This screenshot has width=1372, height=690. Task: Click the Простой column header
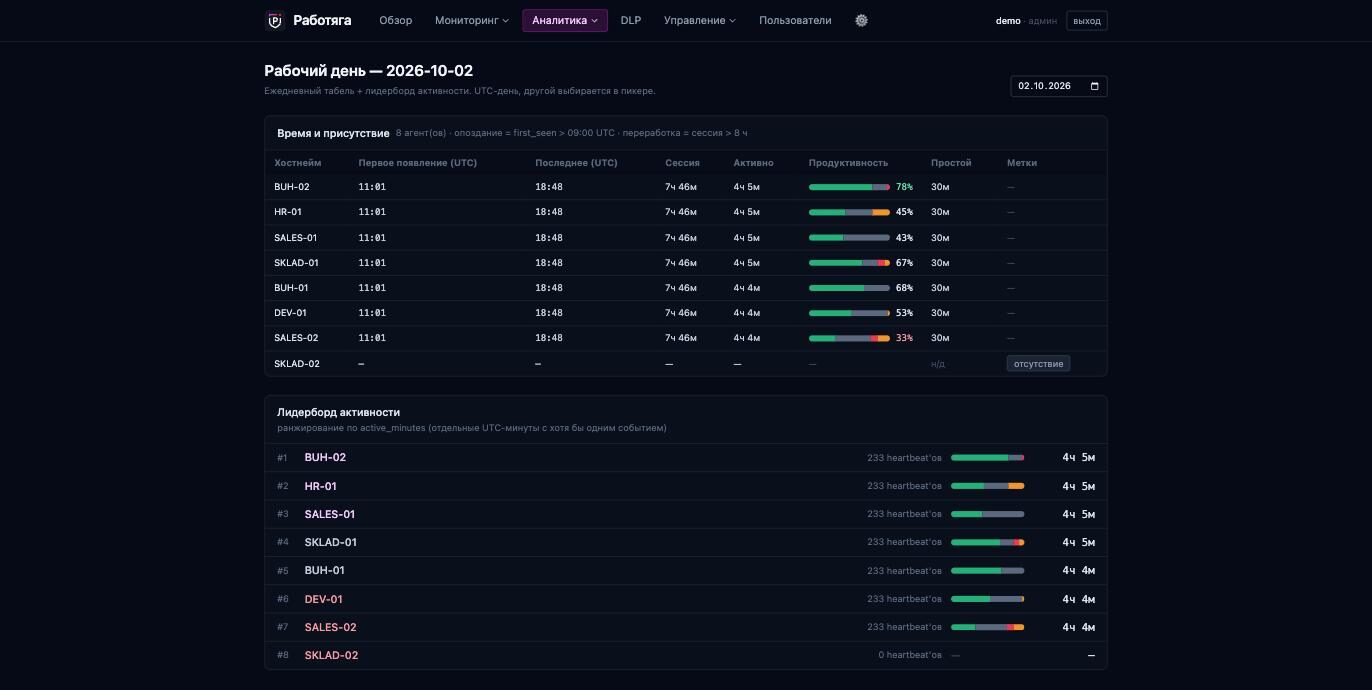(951, 163)
